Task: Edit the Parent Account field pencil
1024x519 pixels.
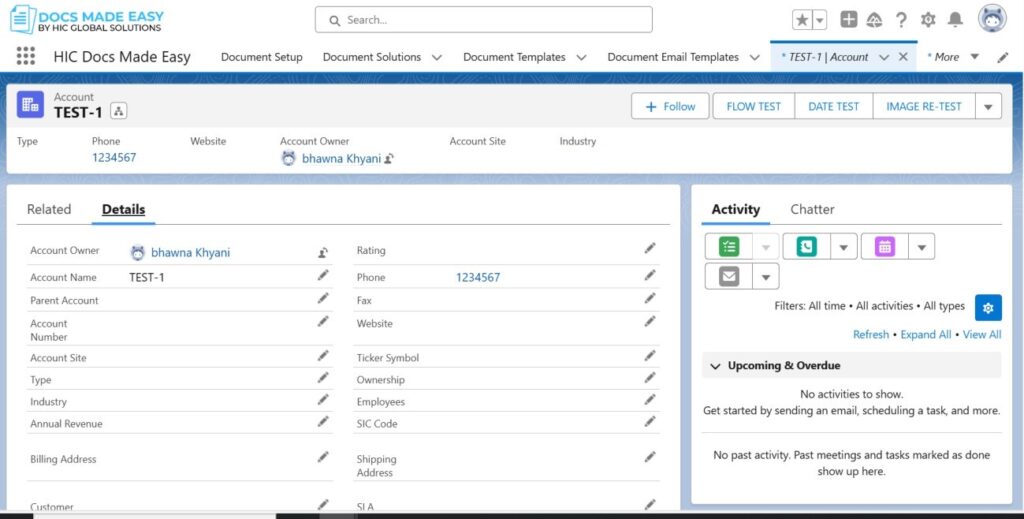Action: click(323, 298)
